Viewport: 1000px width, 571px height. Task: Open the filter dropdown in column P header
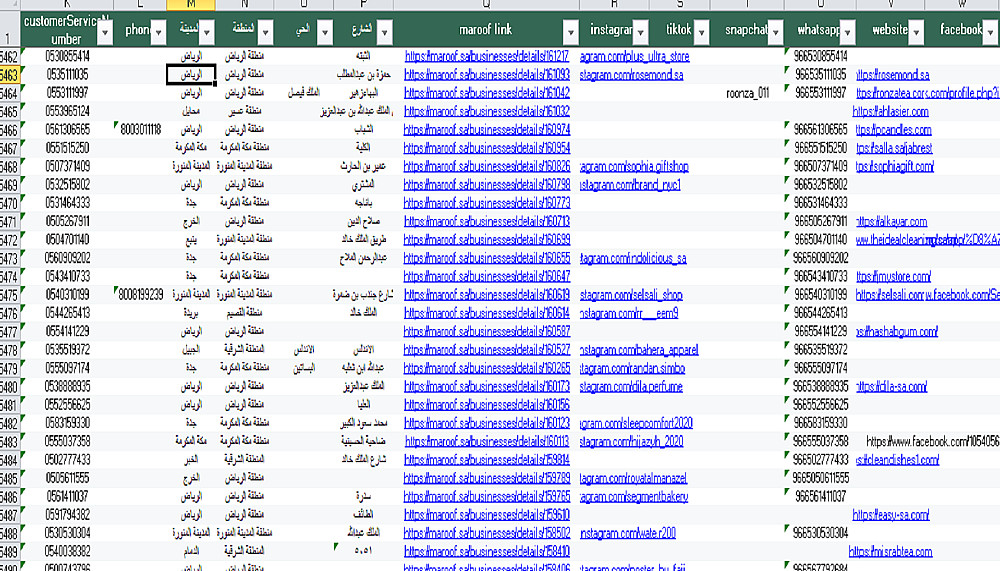pos(385,32)
